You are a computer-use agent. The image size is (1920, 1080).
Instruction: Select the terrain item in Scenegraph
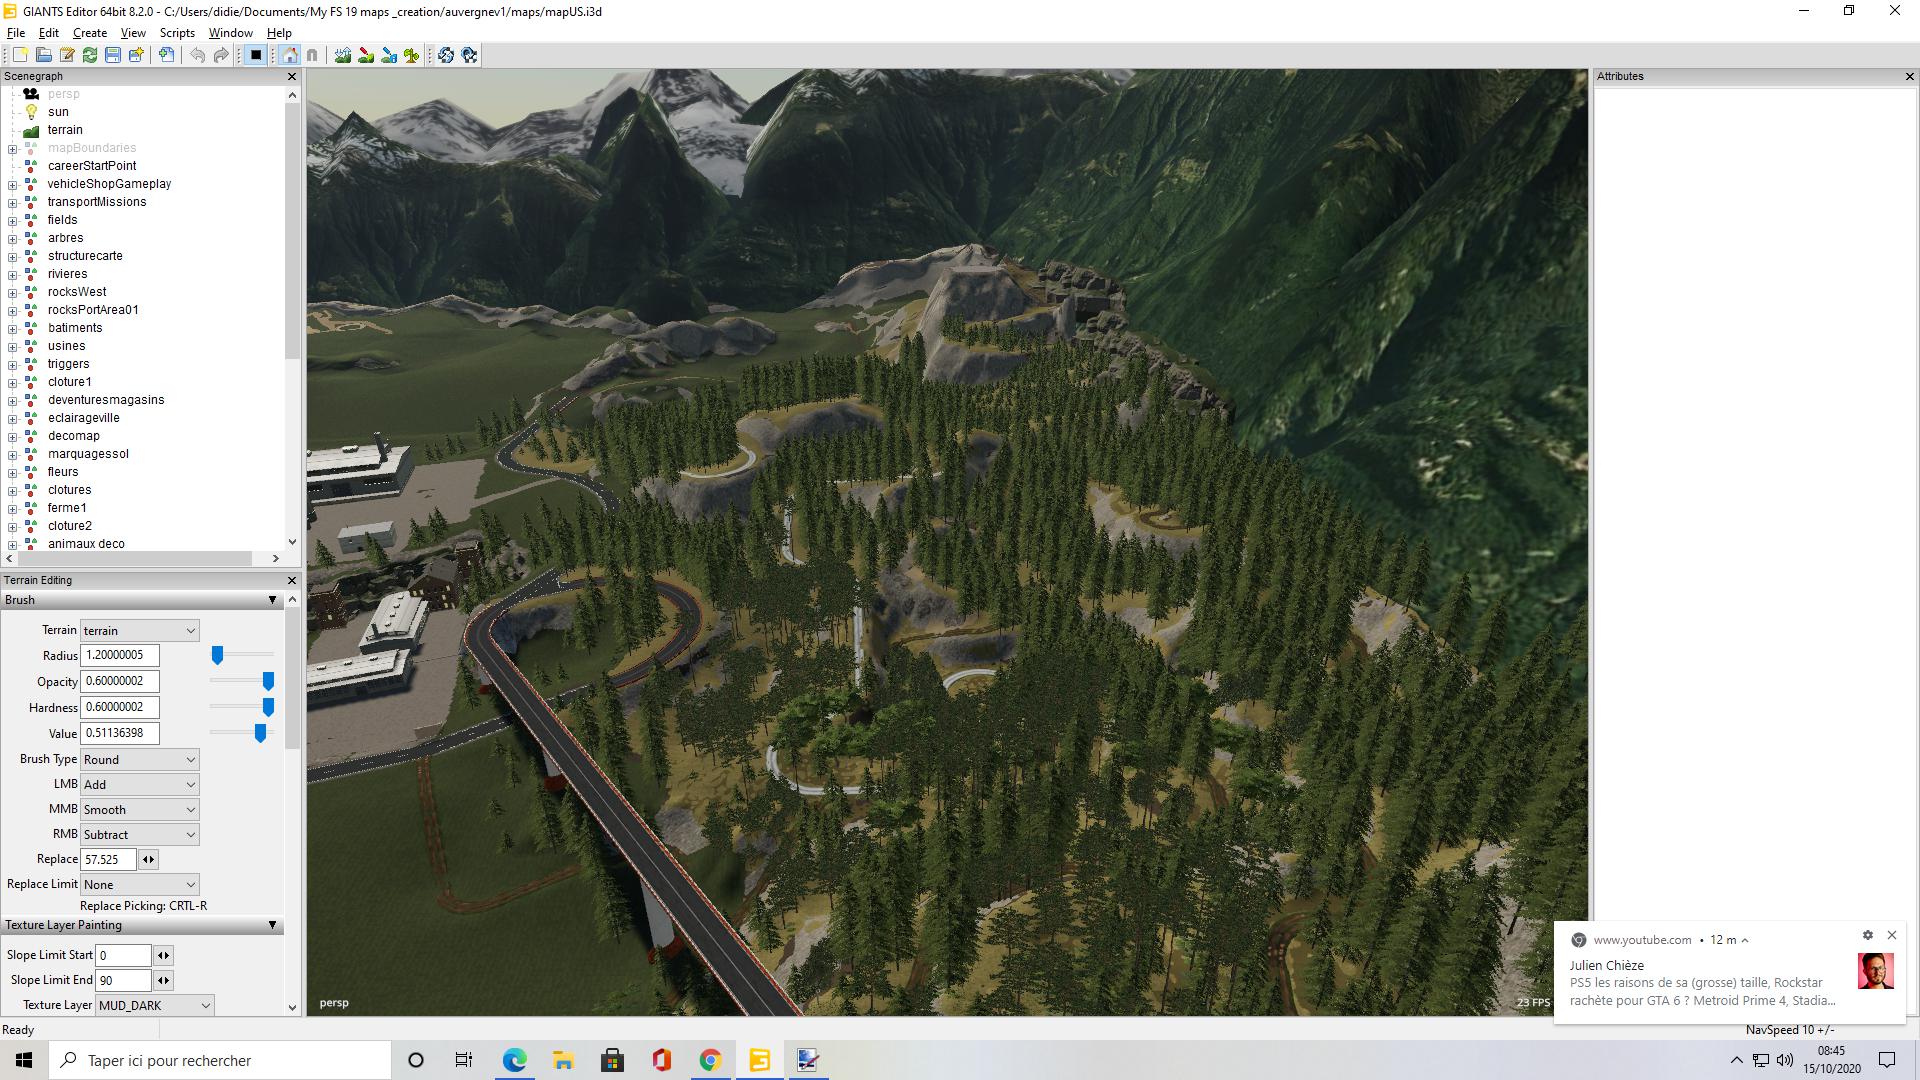tap(65, 130)
